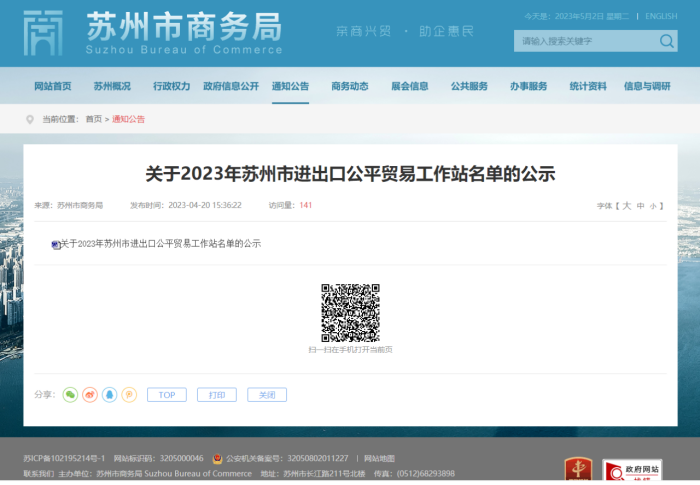Set font size to 小
This screenshot has height=485, width=700.
[653, 206]
